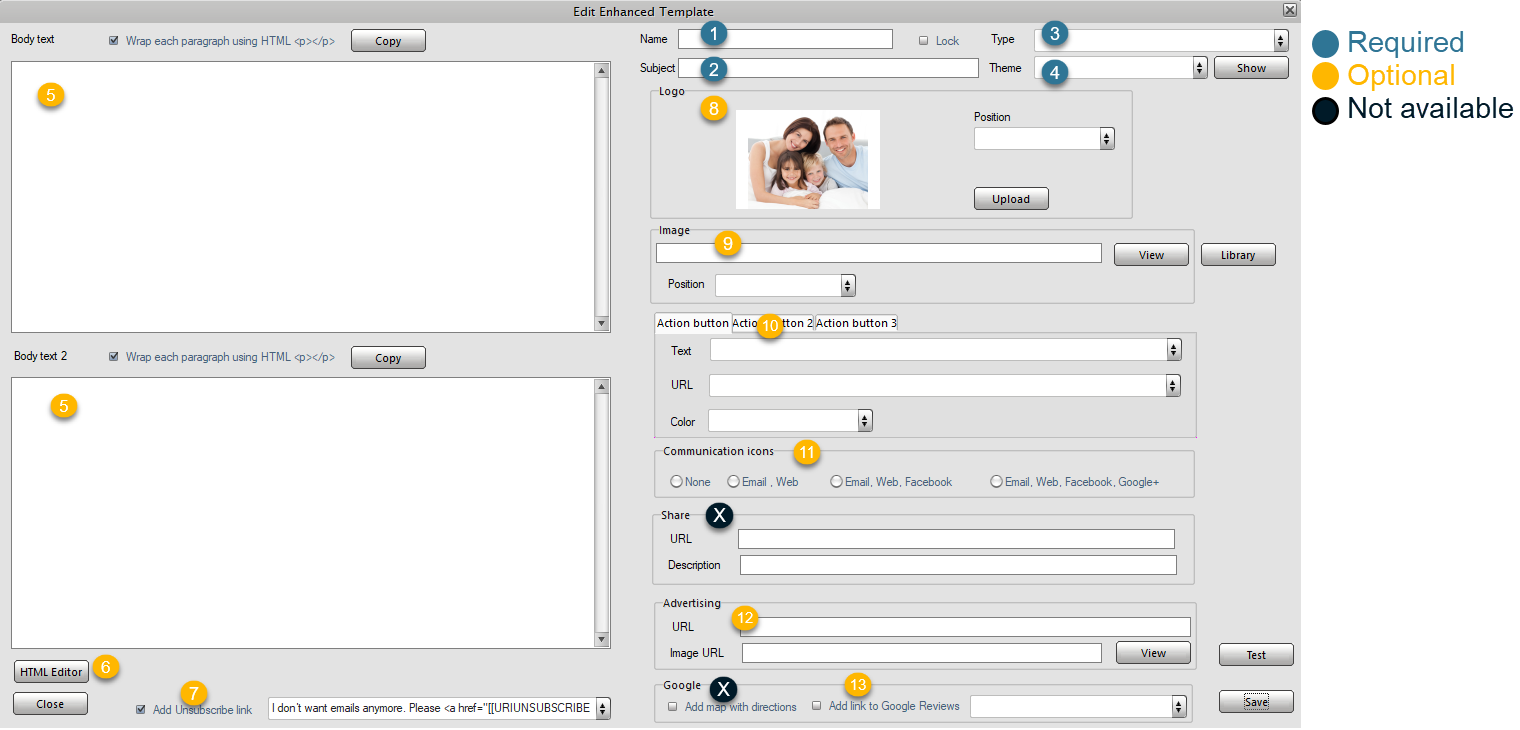Click inside the Body text editor area
Image resolution: width=1520 pixels, height=730 pixels.
(x=302, y=197)
